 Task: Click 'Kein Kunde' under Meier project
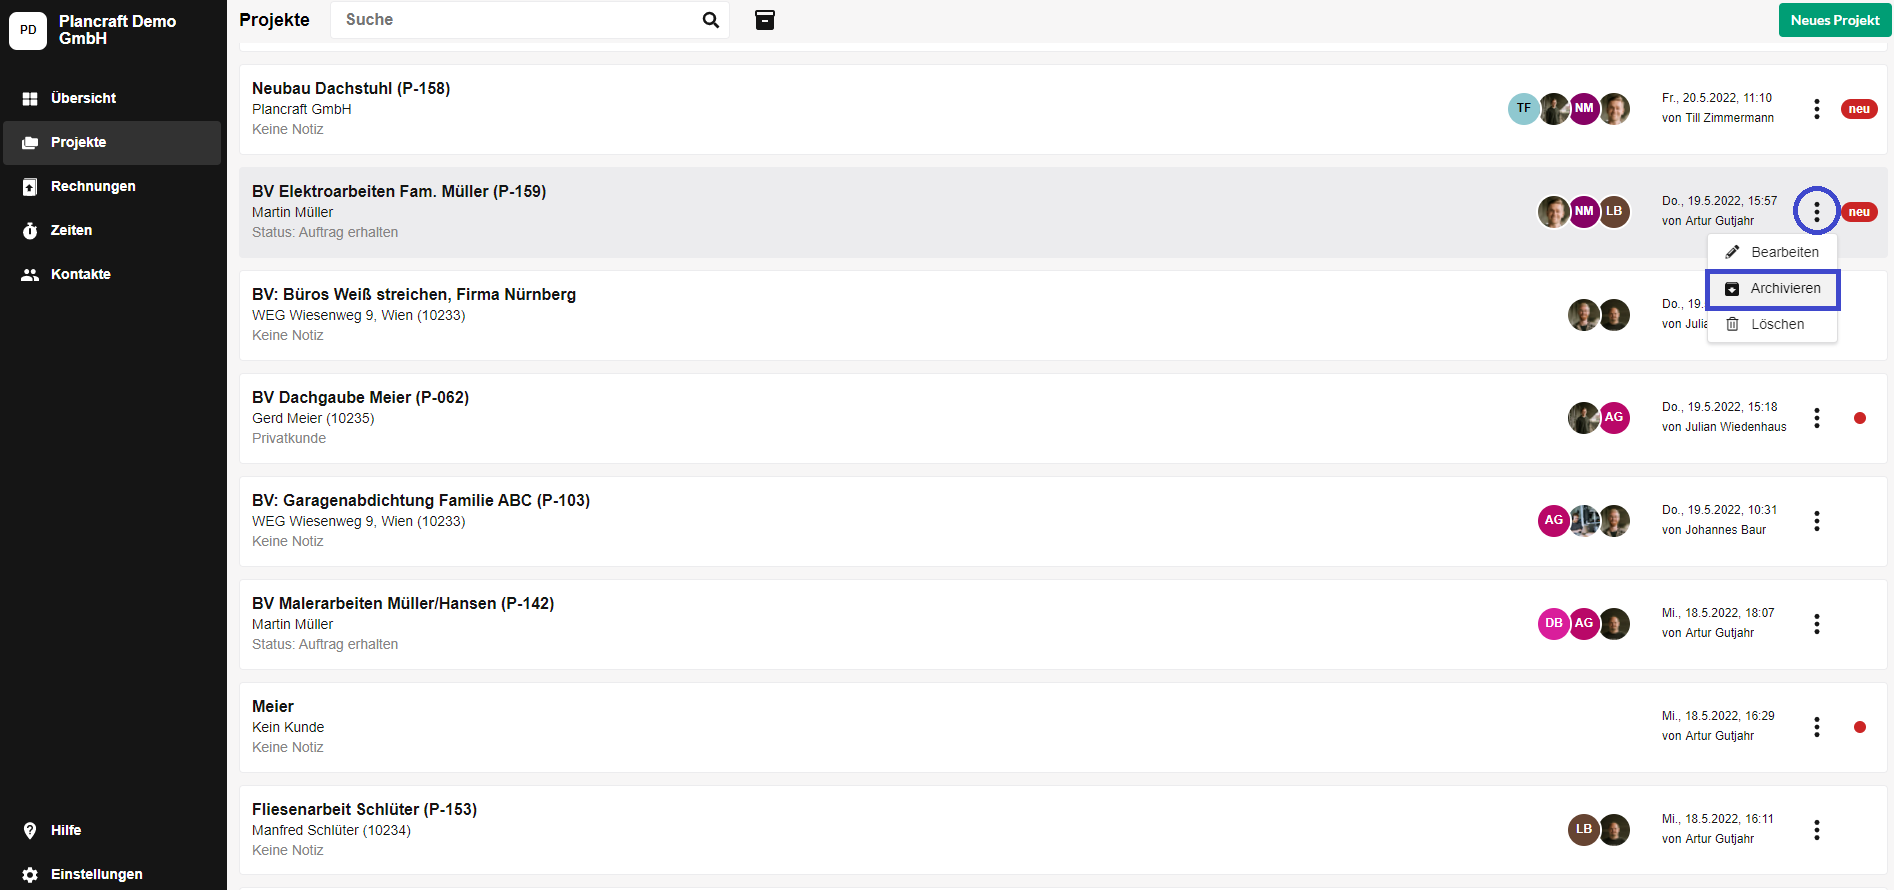[288, 727]
